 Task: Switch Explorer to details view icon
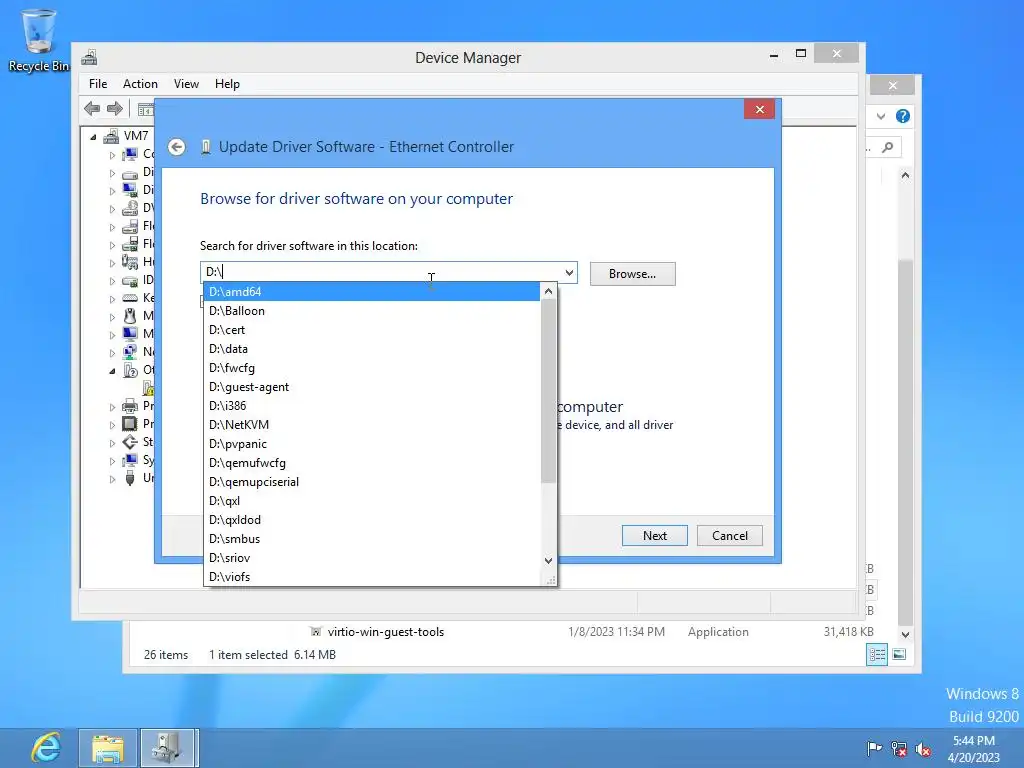pyautogui.click(x=877, y=654)
